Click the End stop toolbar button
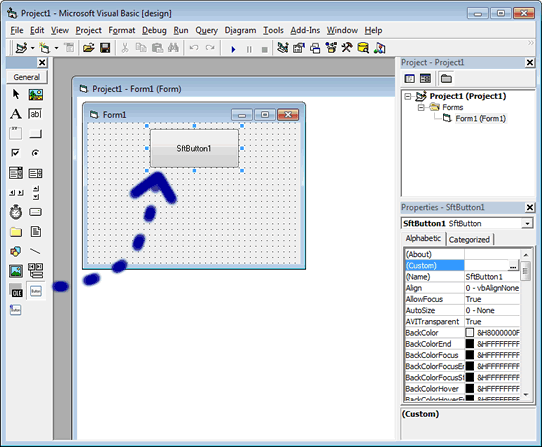 (264, 49)
